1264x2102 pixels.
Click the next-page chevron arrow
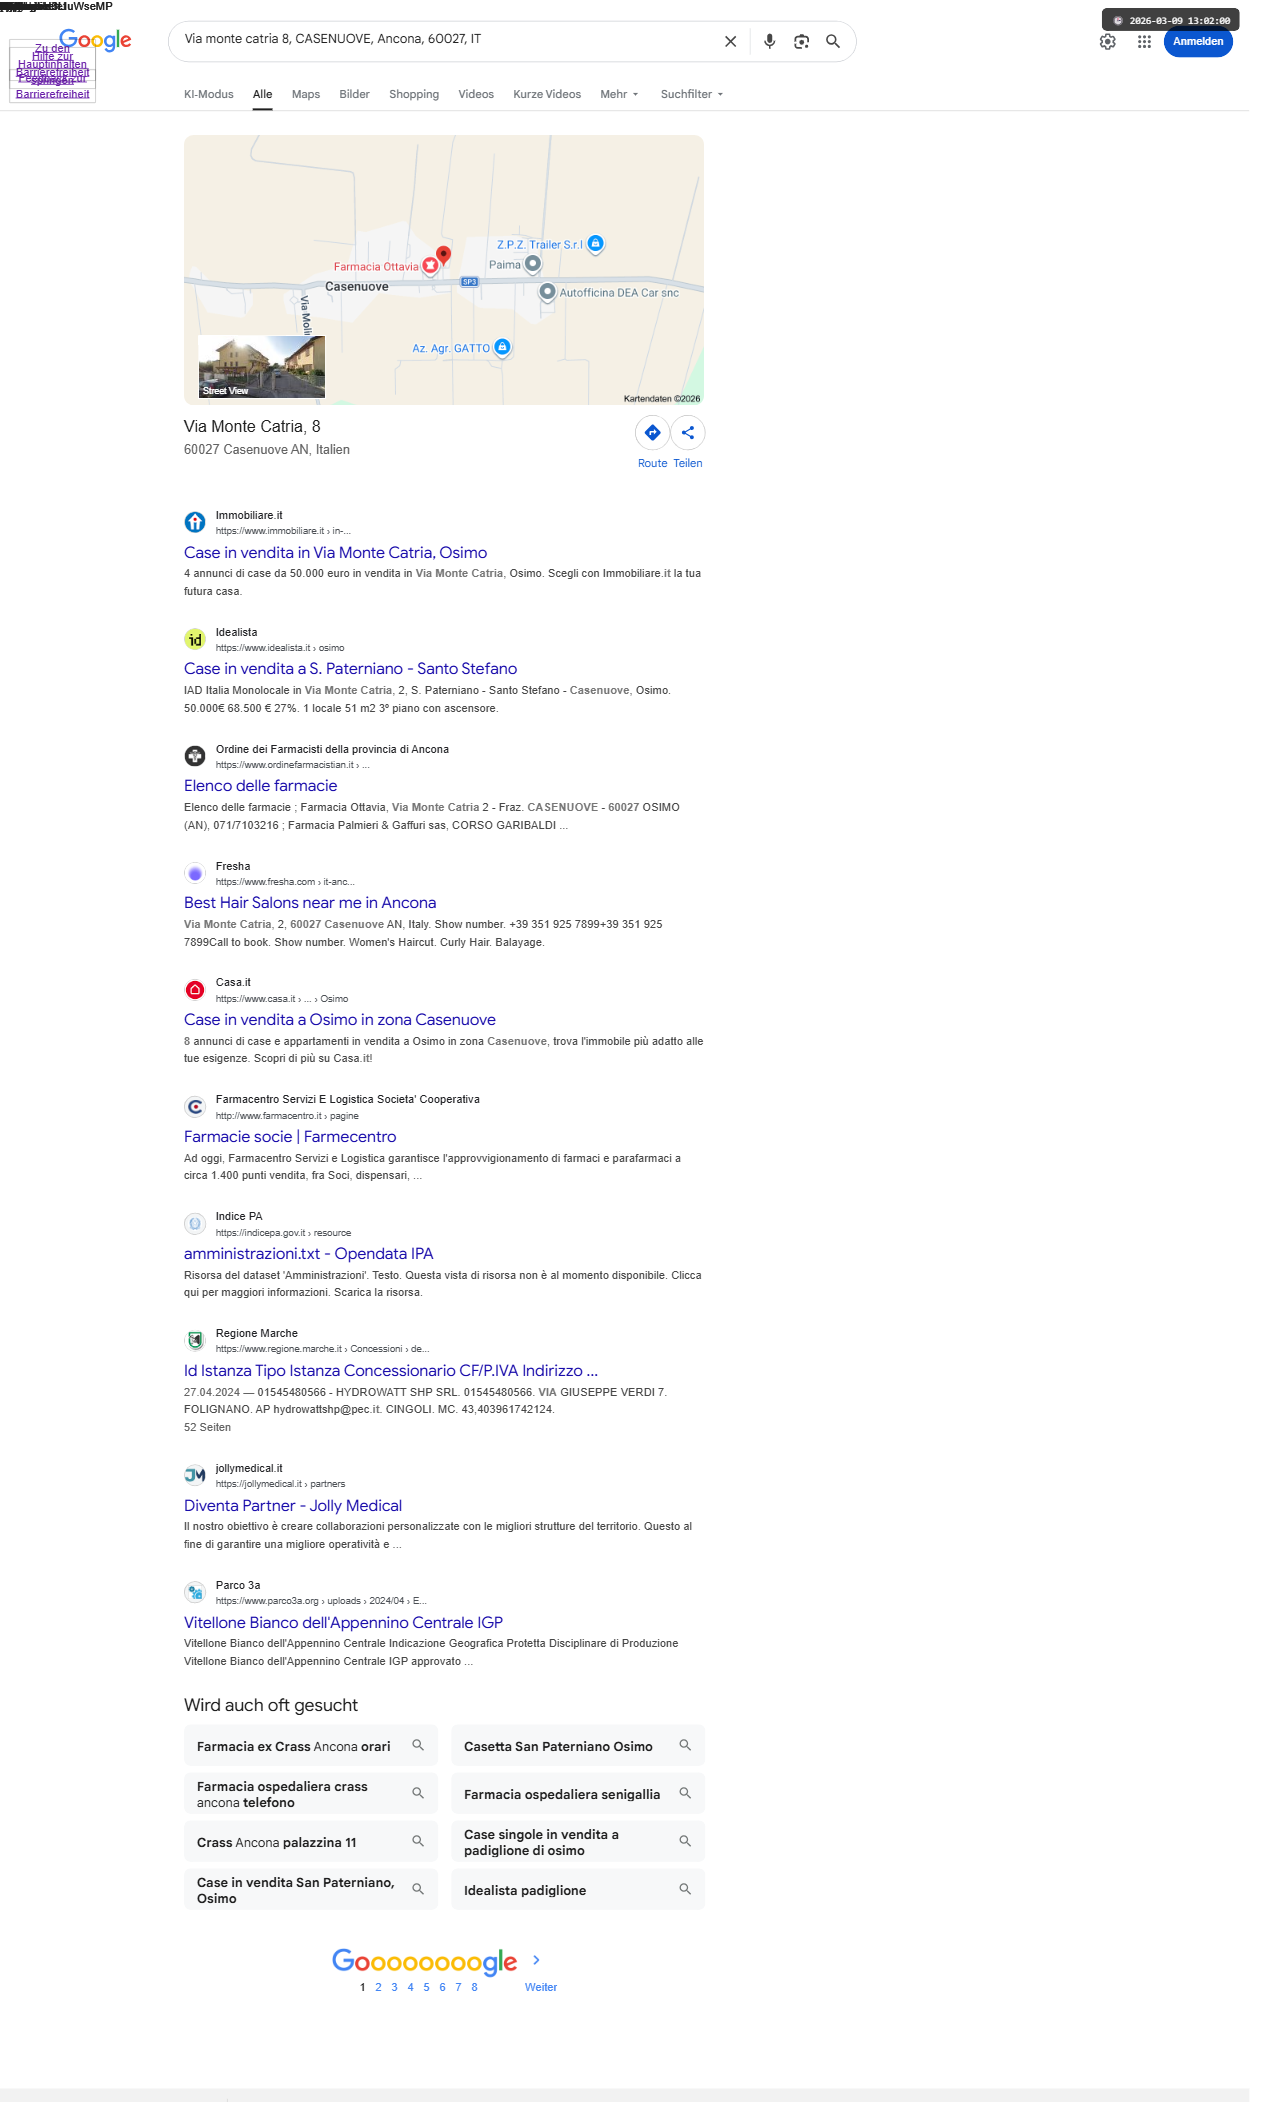536,1960
